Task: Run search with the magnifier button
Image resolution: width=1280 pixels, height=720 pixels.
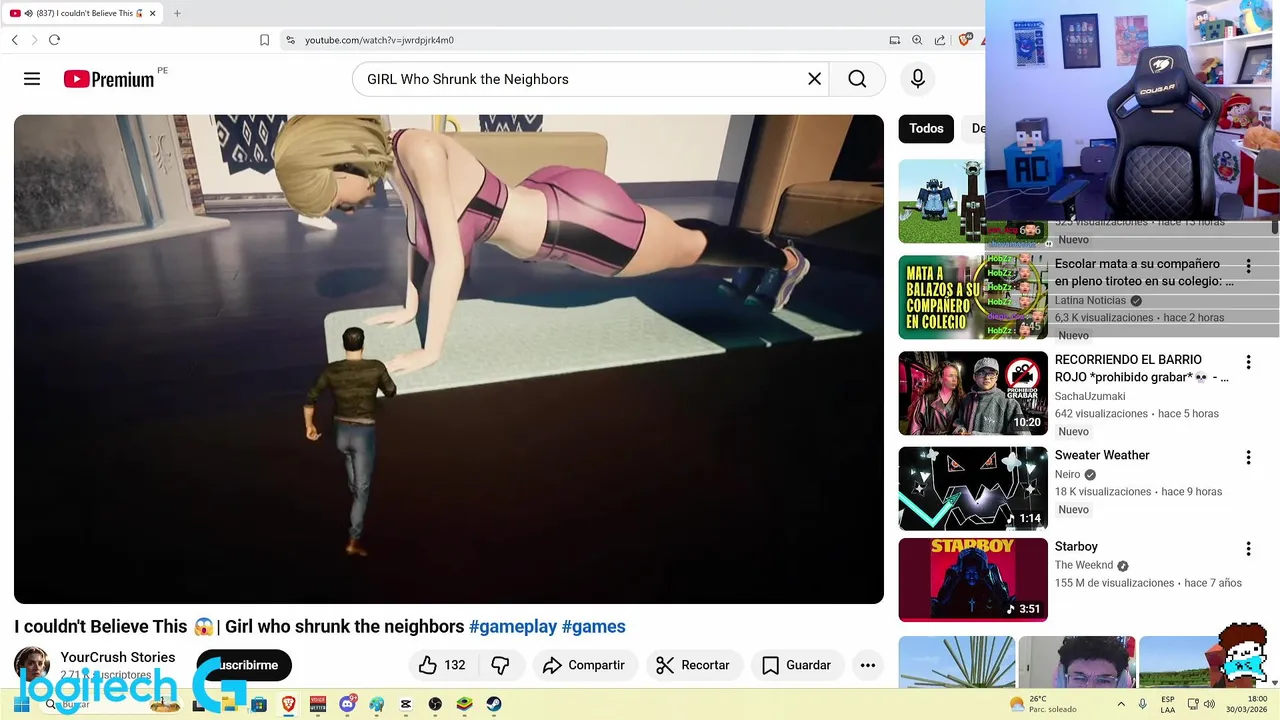Action: pos(857,79)
